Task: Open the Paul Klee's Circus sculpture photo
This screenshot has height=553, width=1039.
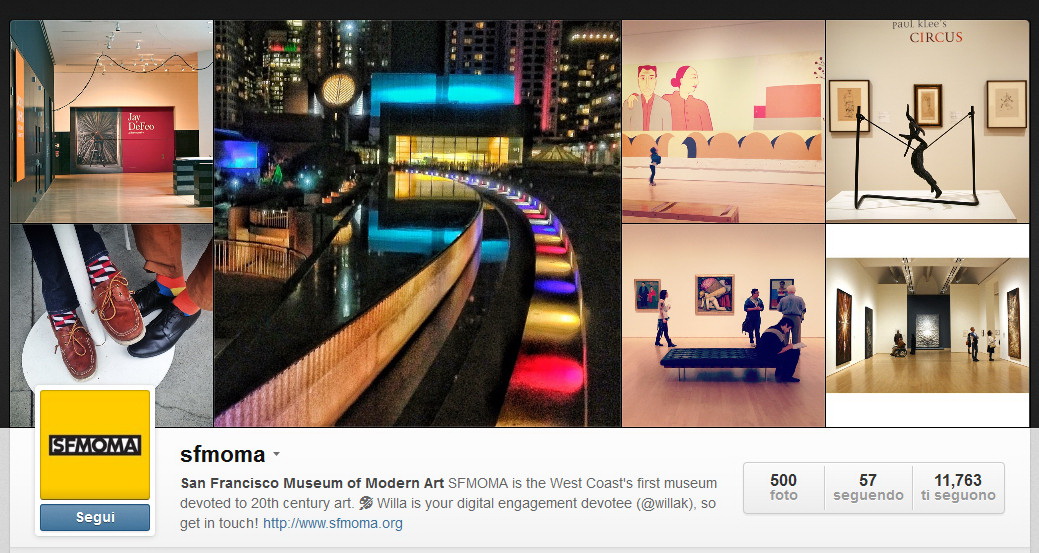Action: (x=927, y=121)
